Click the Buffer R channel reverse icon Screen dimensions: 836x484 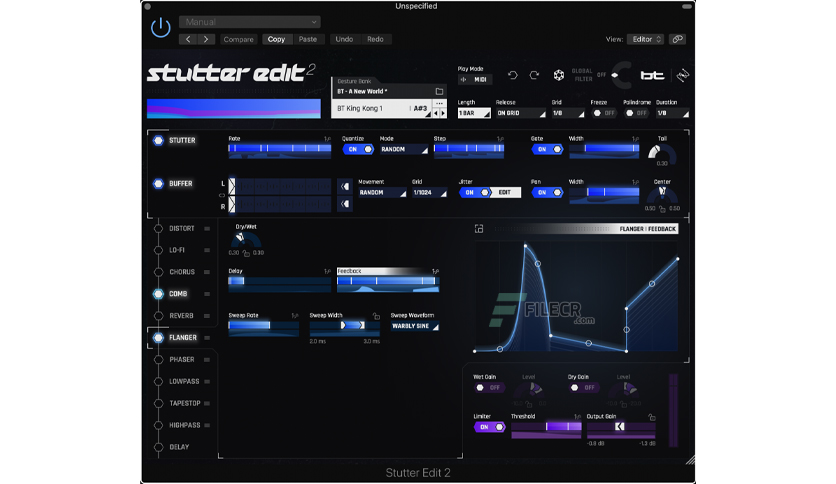[x=345, y=204]
